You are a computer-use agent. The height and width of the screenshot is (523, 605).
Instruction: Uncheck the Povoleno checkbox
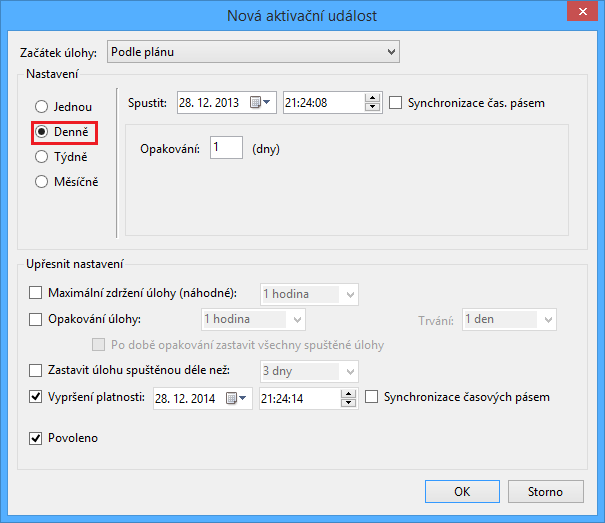(37, 438)
